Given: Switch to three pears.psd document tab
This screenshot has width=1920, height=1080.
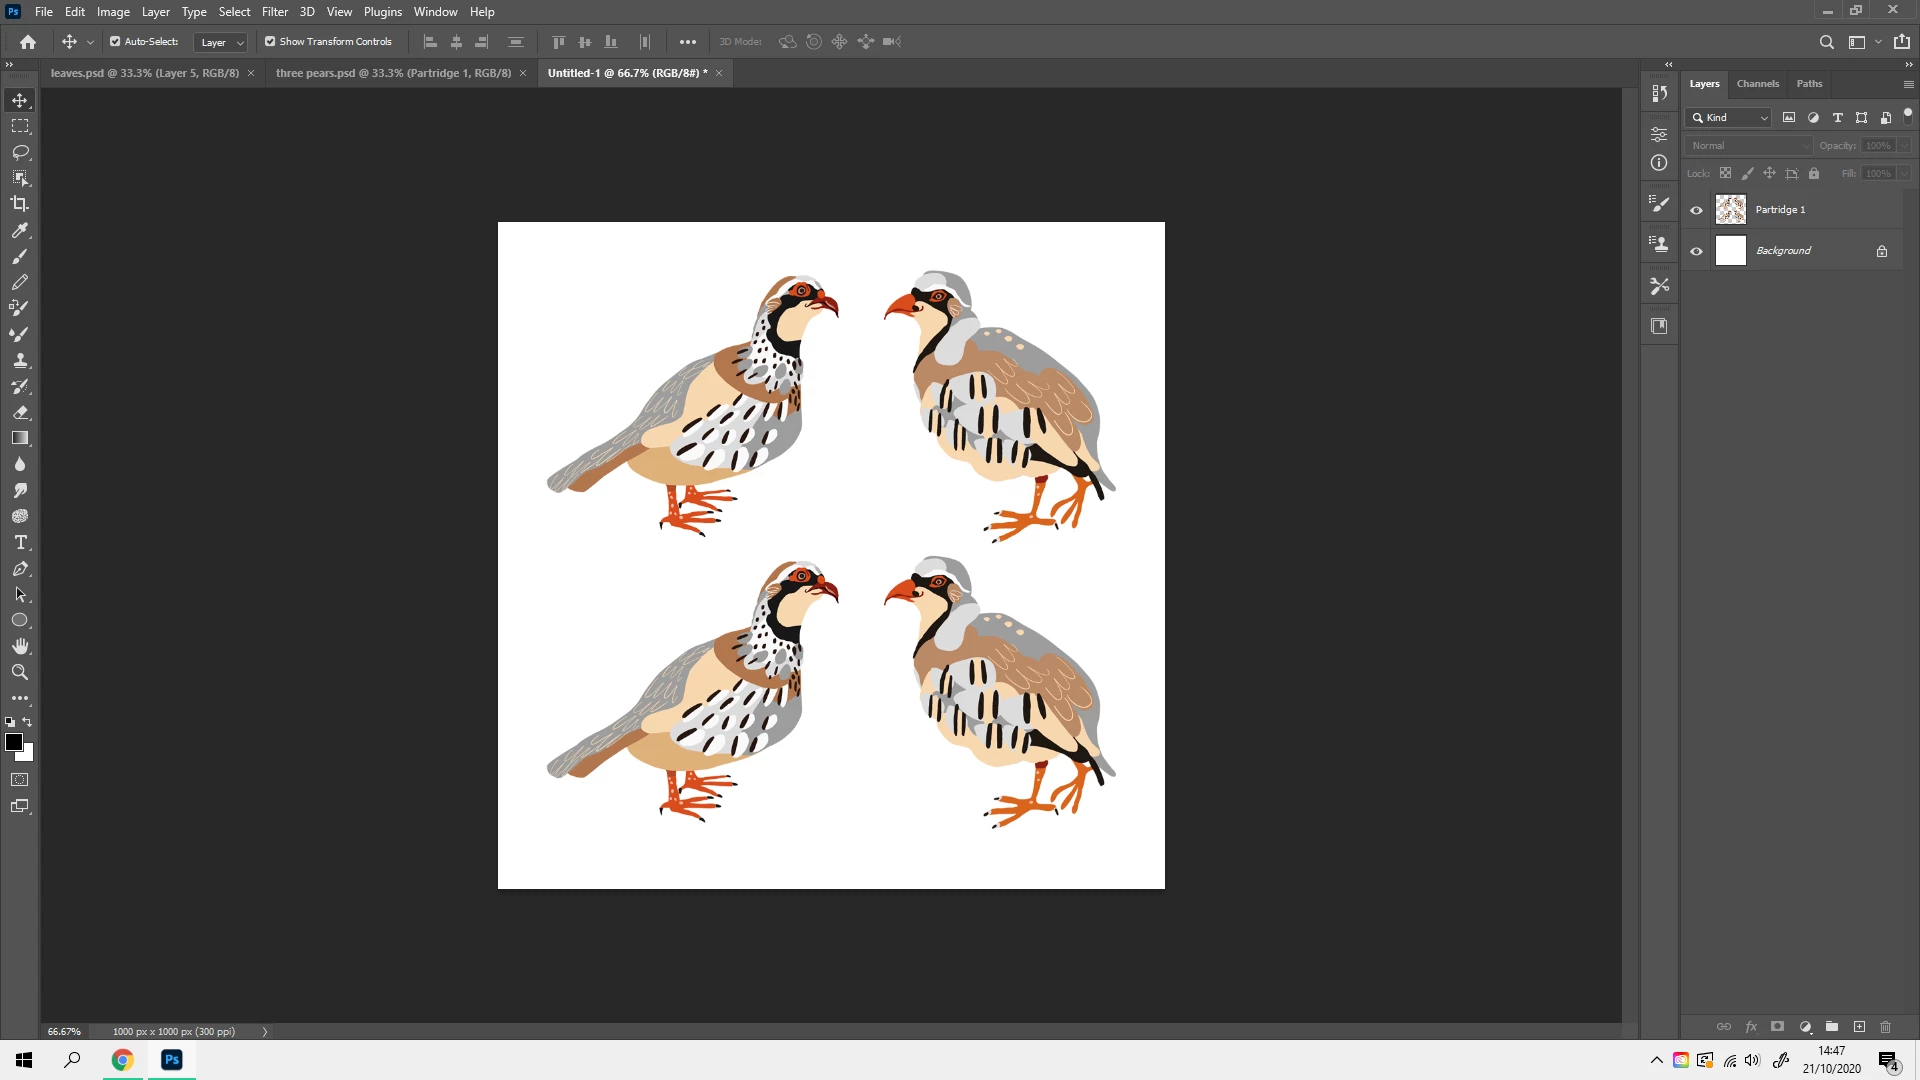Looking at the screenshot, I should coord(393,73).
